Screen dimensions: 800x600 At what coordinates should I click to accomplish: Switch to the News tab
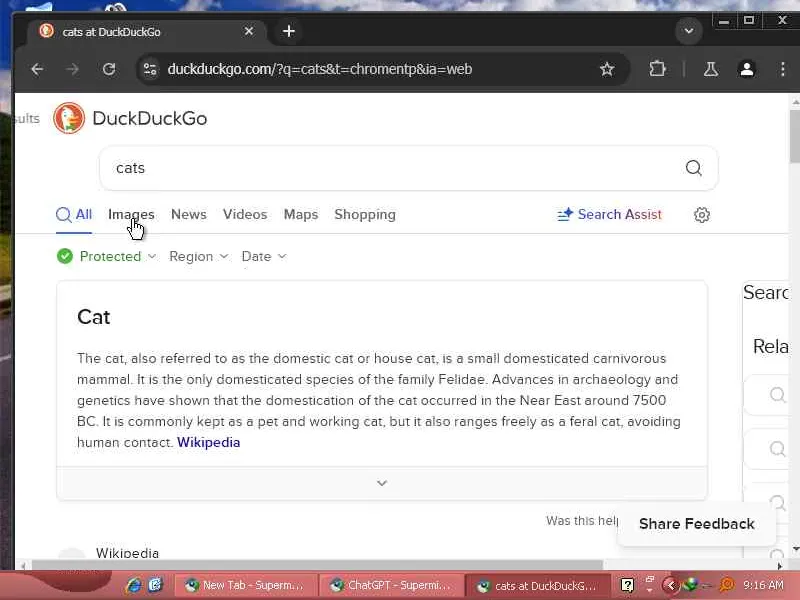click(189, 214)
